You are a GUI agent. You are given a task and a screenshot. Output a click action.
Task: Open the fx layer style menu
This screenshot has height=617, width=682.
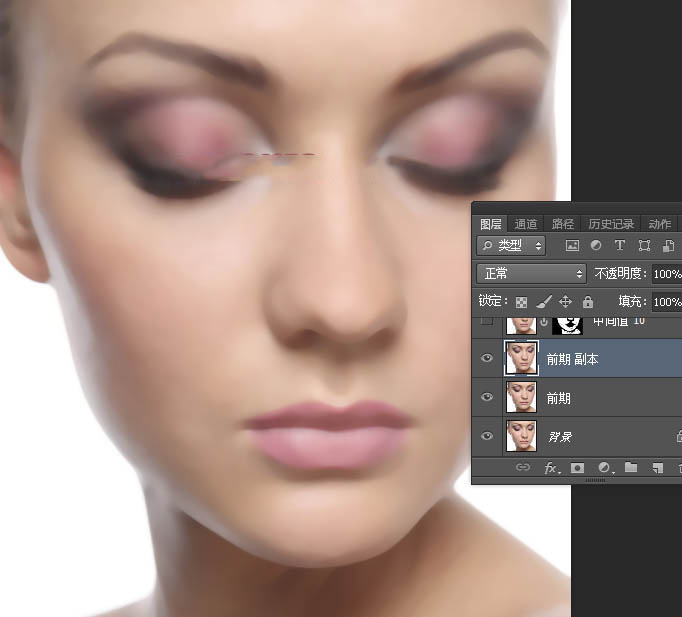550,467
